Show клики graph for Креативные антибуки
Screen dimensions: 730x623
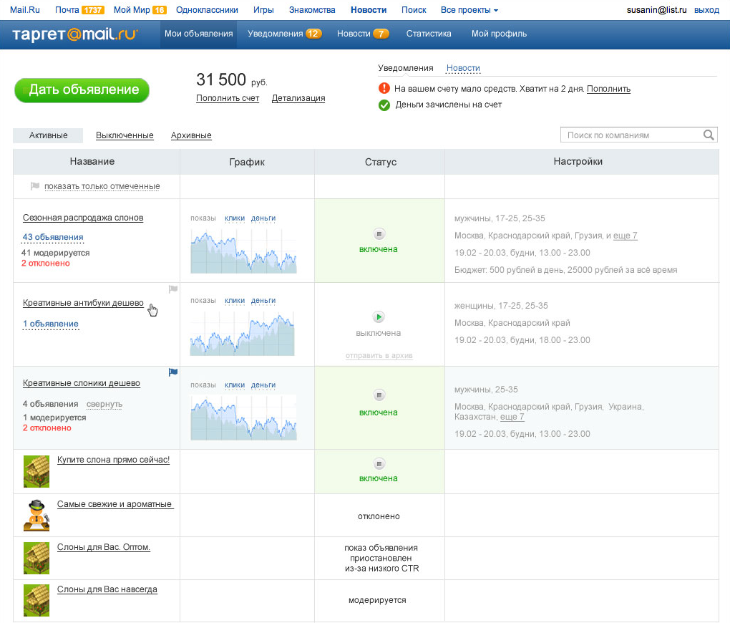tap(235, 300)
